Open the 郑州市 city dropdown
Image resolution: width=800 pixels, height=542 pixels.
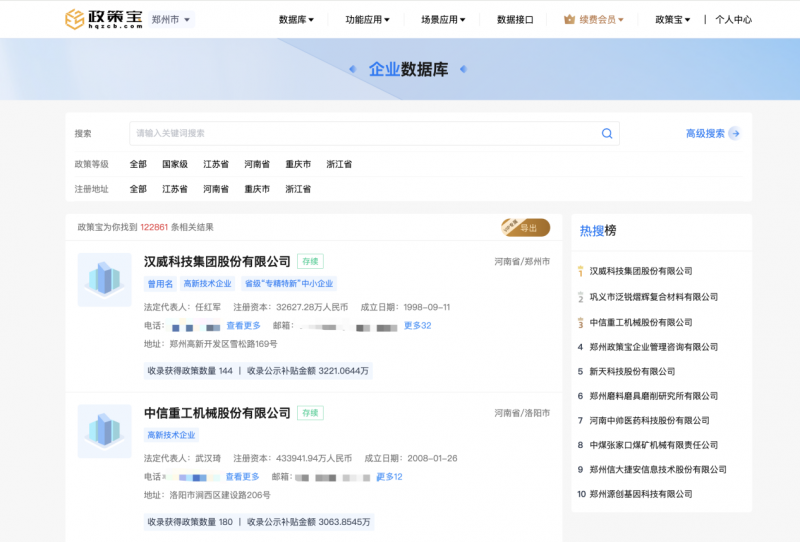pos(171,19)
